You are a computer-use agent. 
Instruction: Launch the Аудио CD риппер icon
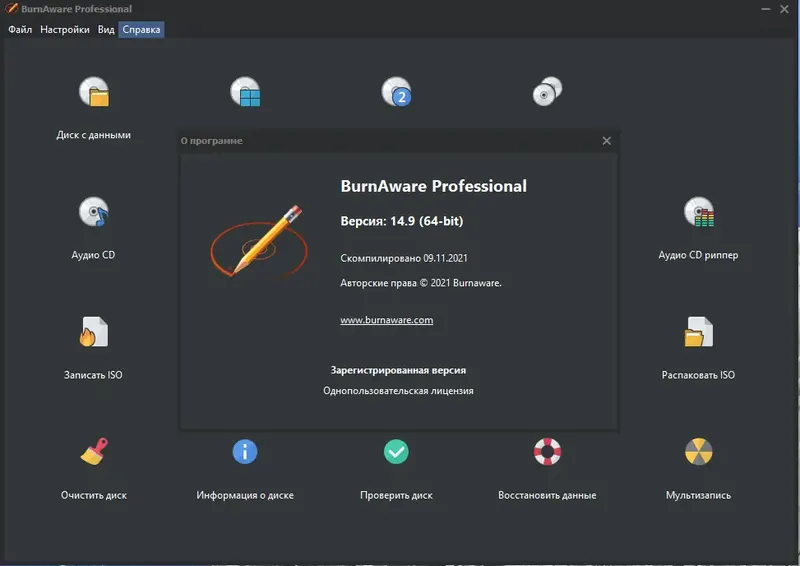698,211
